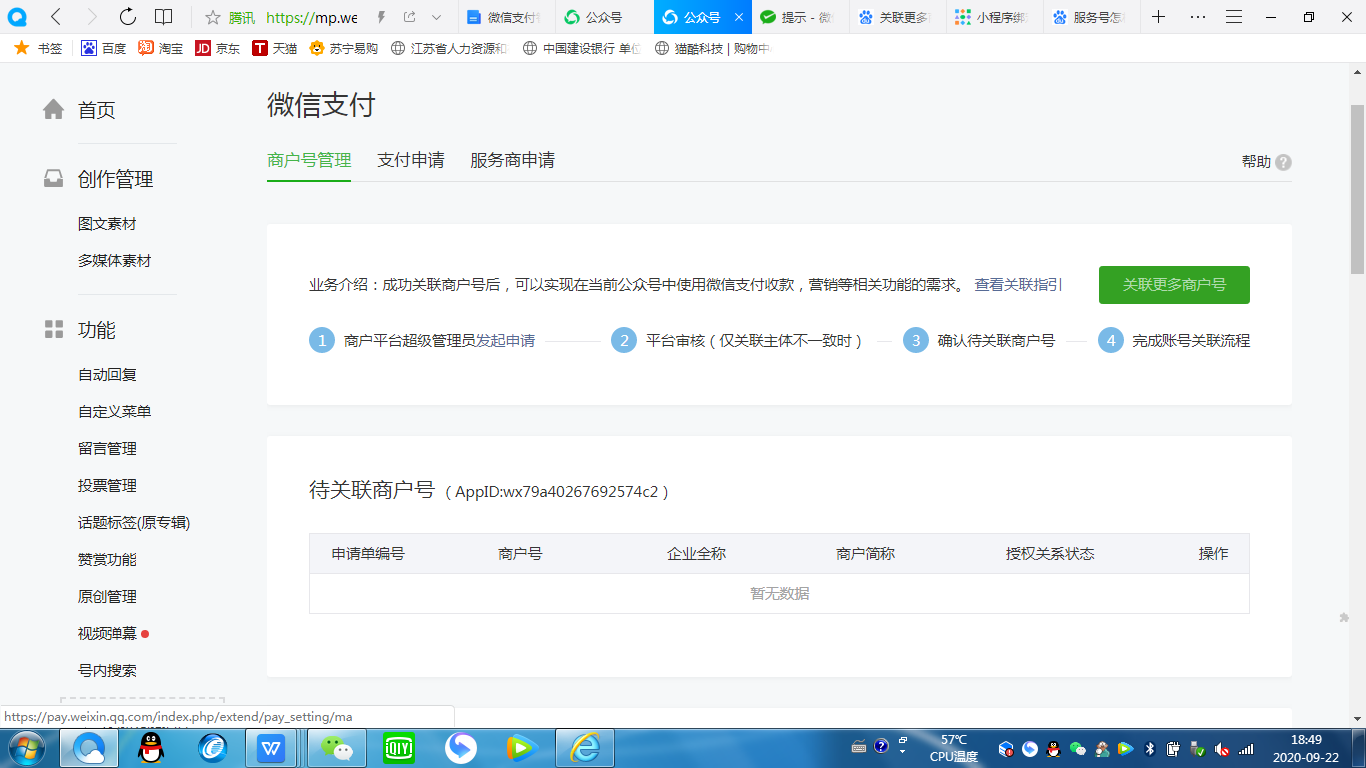Switch to the 提示 - 微 tab
1366x768 pixels.
pos(798,17)
